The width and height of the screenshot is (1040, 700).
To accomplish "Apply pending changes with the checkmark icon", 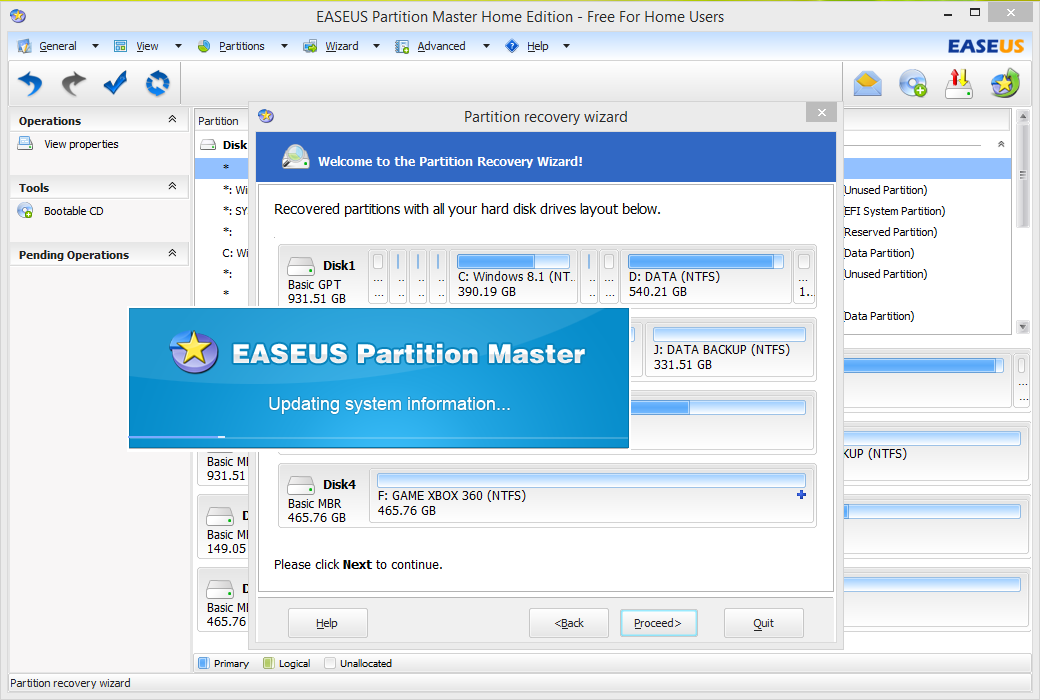I will pyautogui.click(x=115, y=84).
